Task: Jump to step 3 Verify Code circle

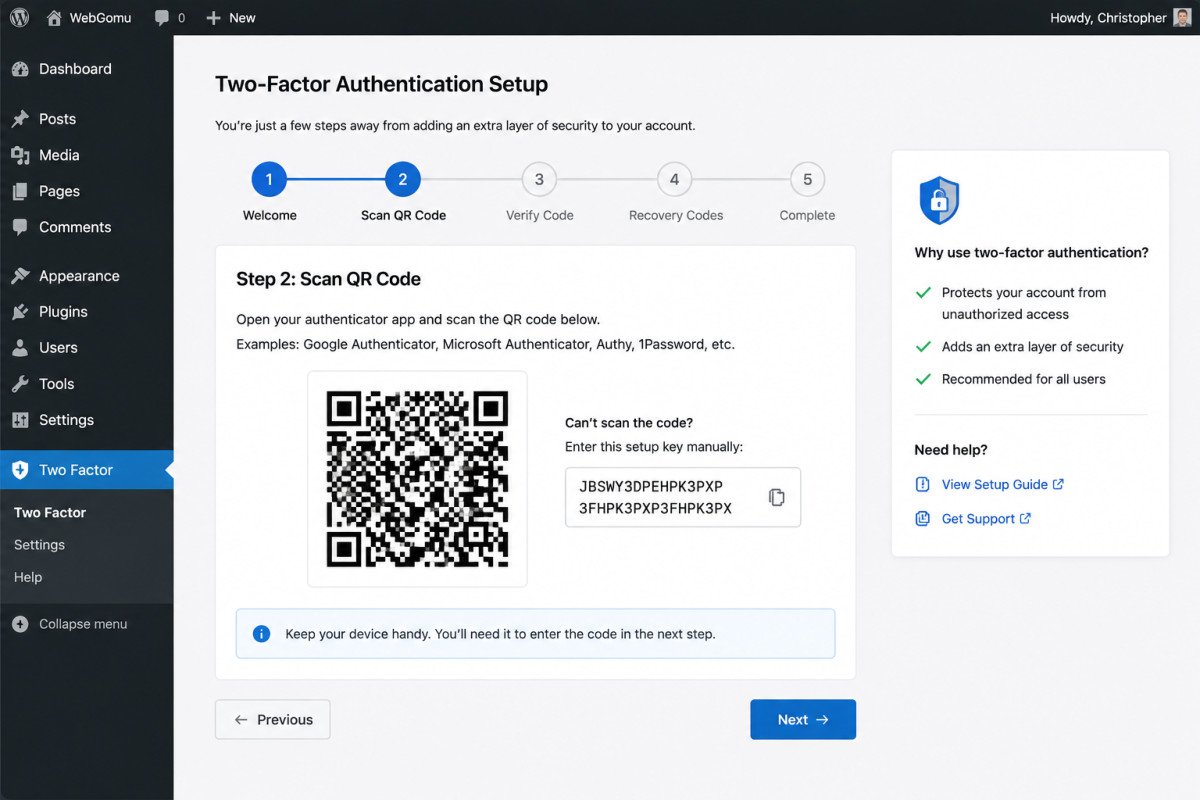Action: click(x=539, y=180)
